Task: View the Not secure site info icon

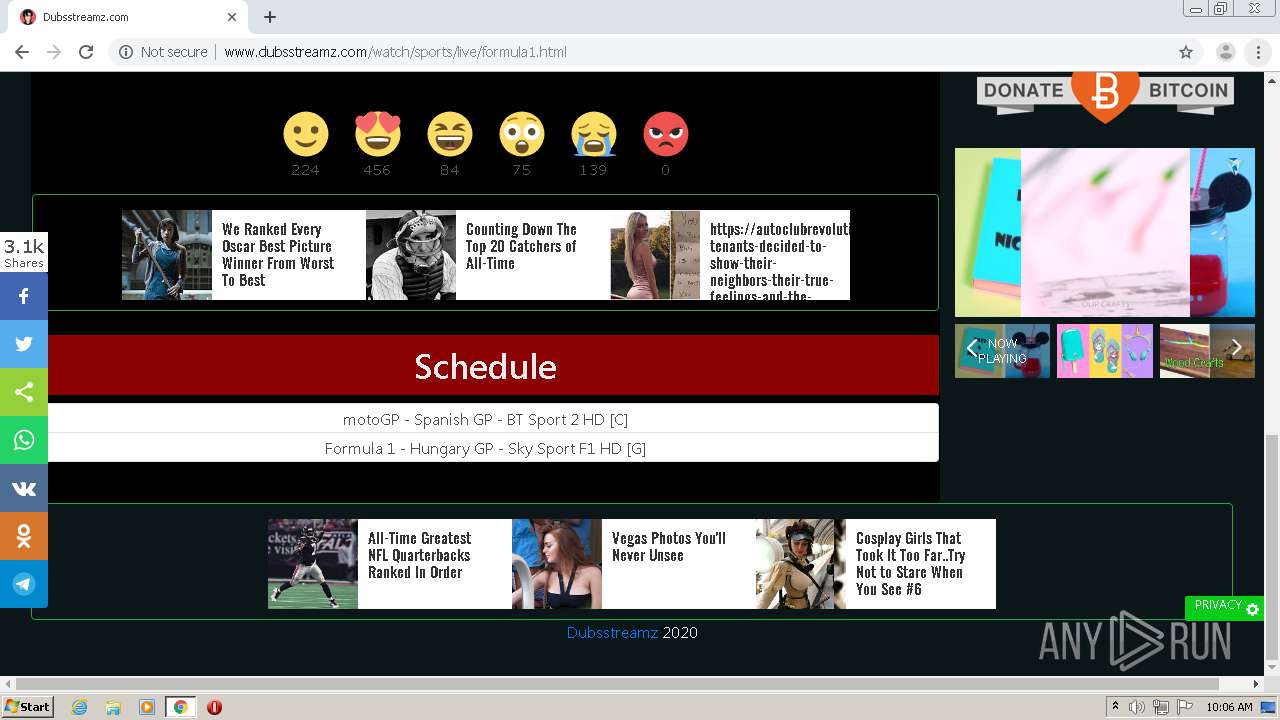Action: (126, 52)
